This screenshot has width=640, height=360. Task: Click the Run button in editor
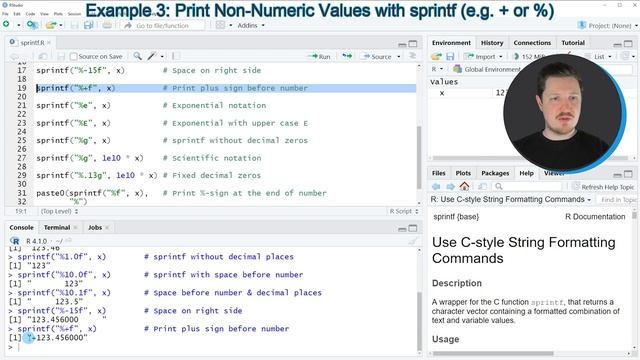320,56
